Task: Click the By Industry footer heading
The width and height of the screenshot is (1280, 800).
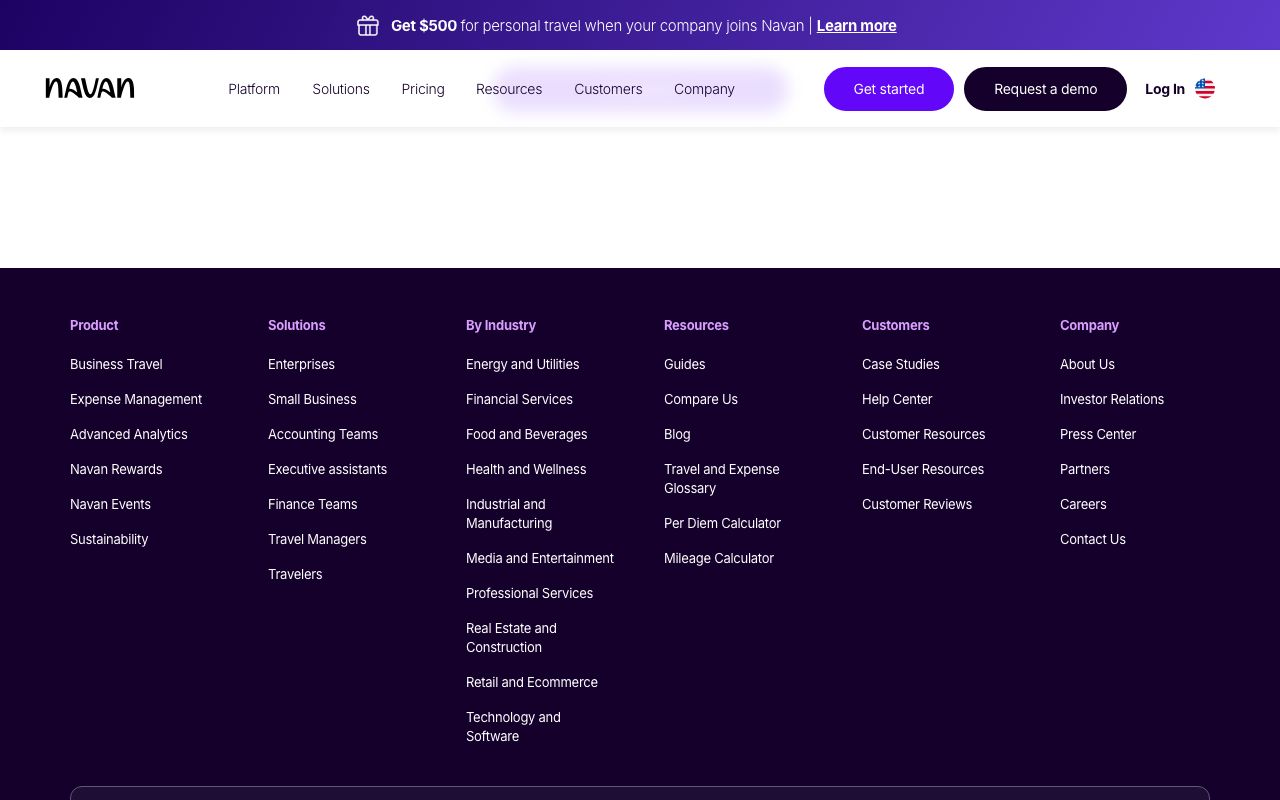Action: pos(501,326)
